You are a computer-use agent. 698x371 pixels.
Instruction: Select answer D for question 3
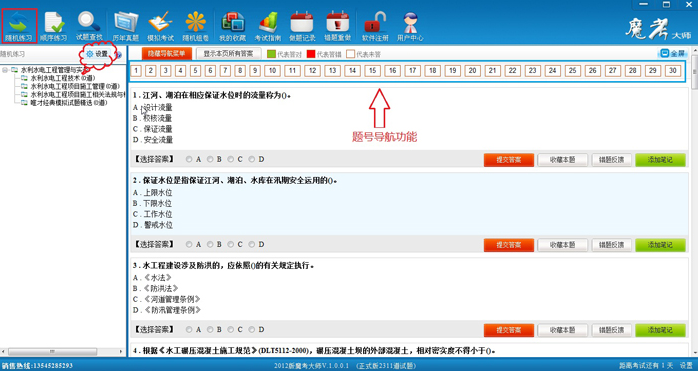(252, 330)
